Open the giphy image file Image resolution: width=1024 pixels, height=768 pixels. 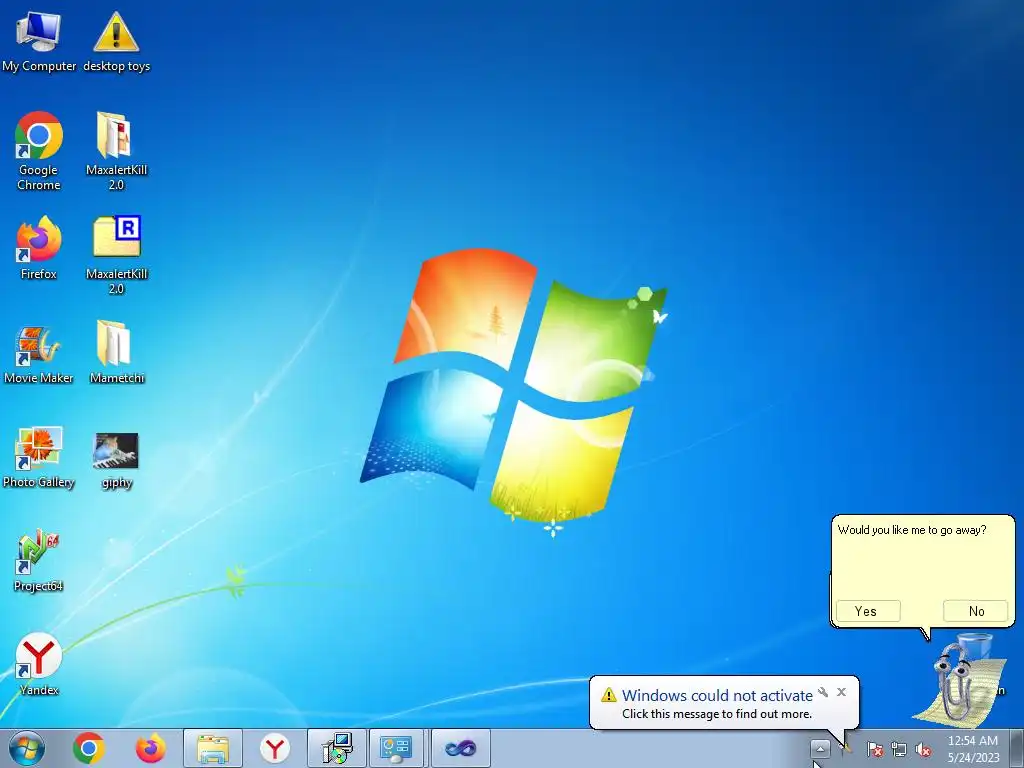(116, 461)
